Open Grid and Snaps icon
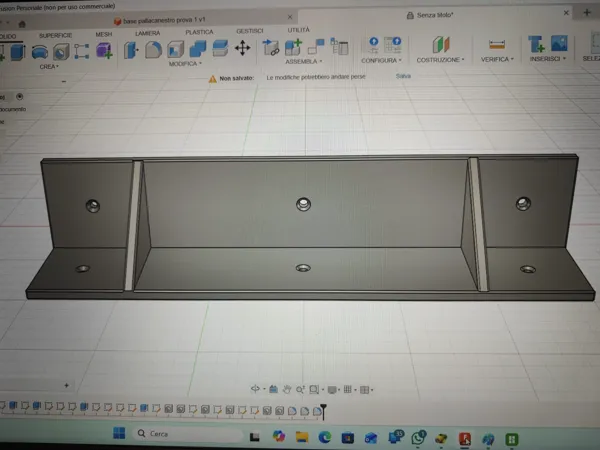600x450 pixels. pos(347,390)
